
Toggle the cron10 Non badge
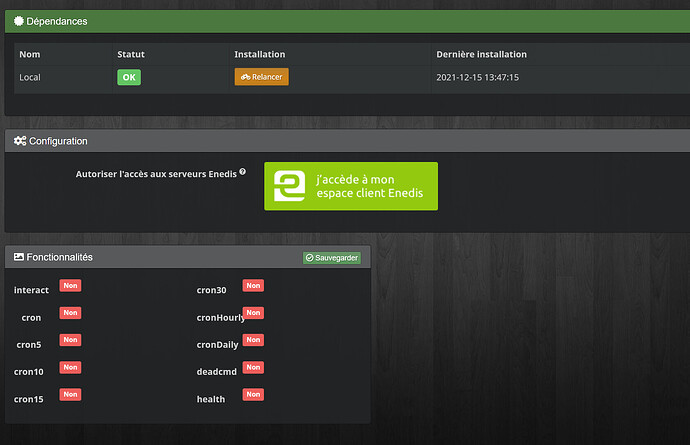pyautogui.click(x=70, y=367)
